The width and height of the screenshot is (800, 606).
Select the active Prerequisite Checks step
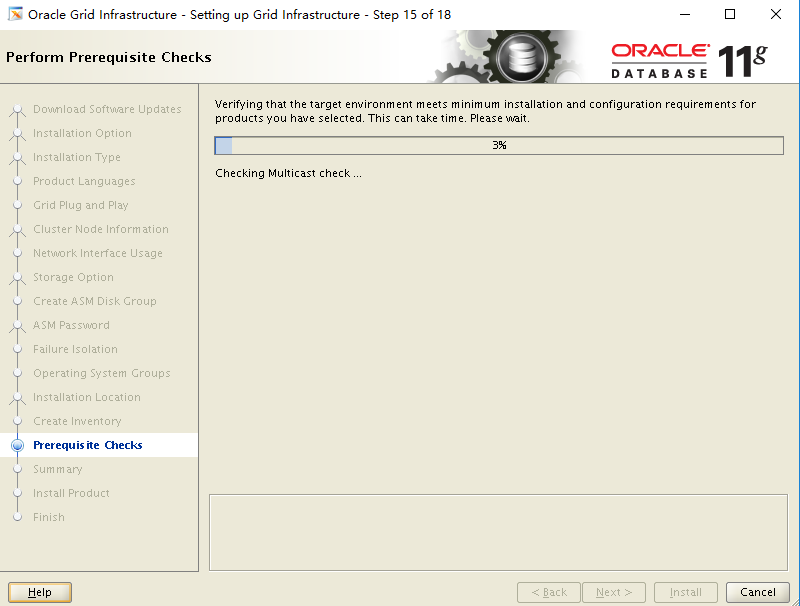pyautogui.click(x=87, y=445)
